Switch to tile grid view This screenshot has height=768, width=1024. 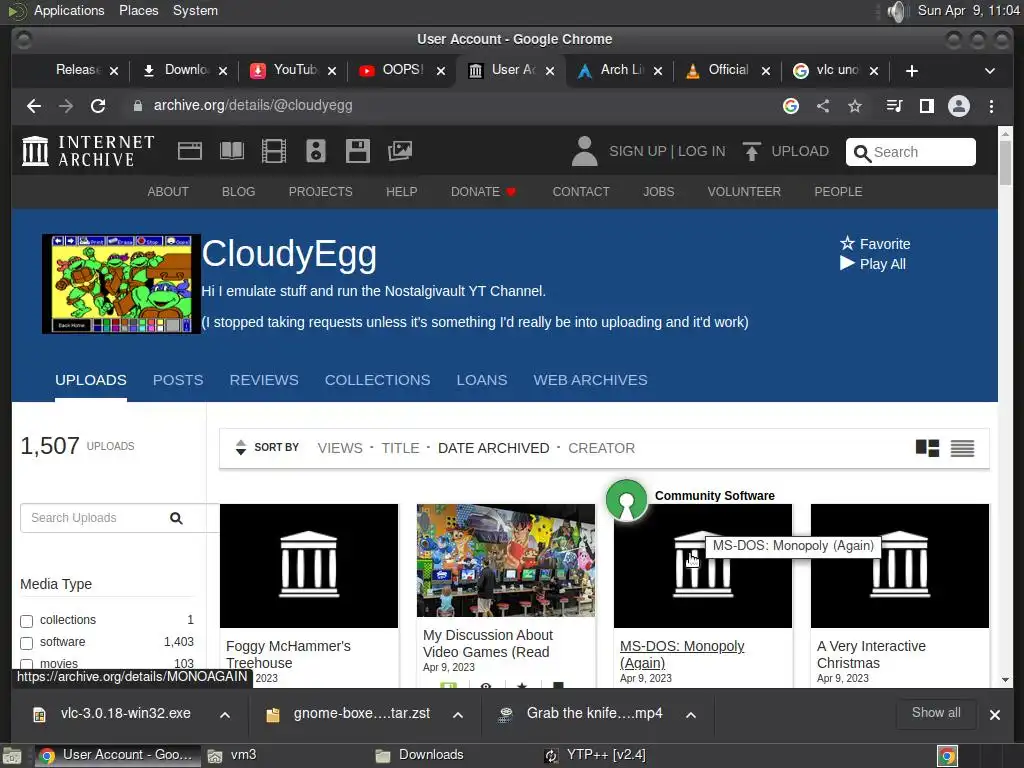click(x=927, y=448)
